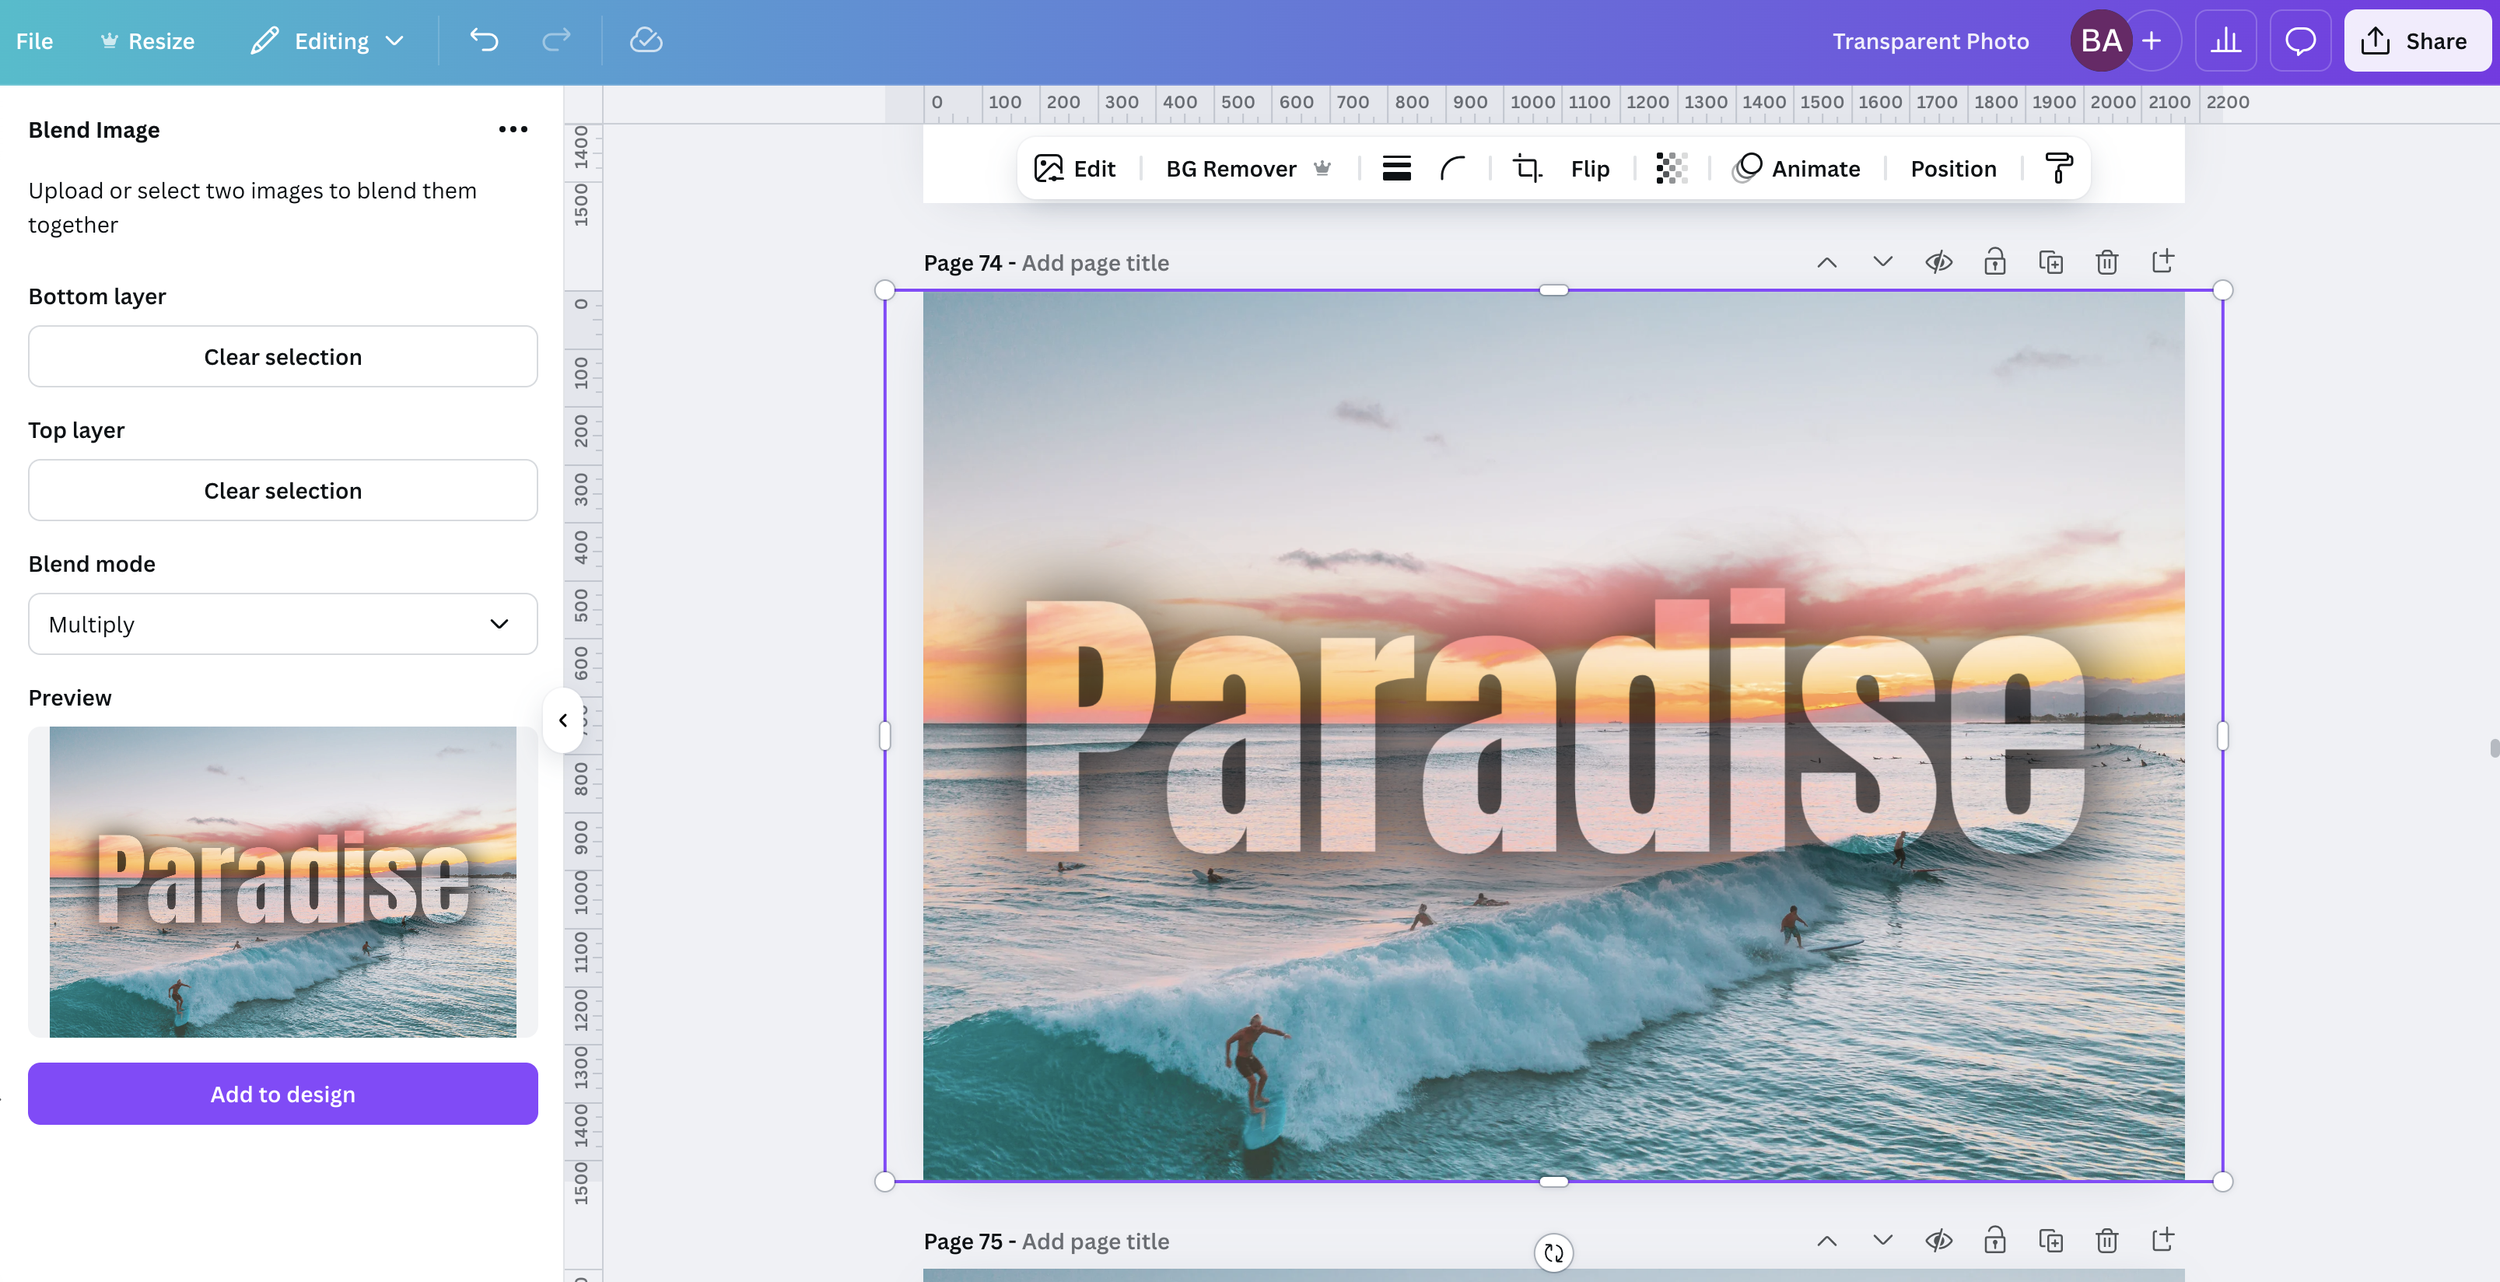Click the redo arrow icon

tap(556, 40)
